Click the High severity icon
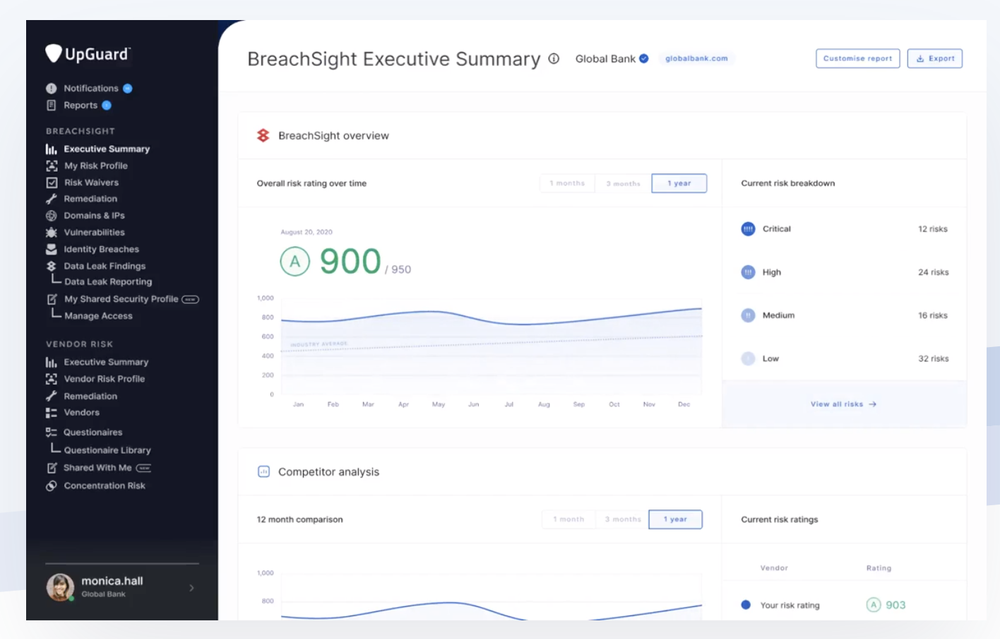The image size is (1000, 639). [748, 272]
